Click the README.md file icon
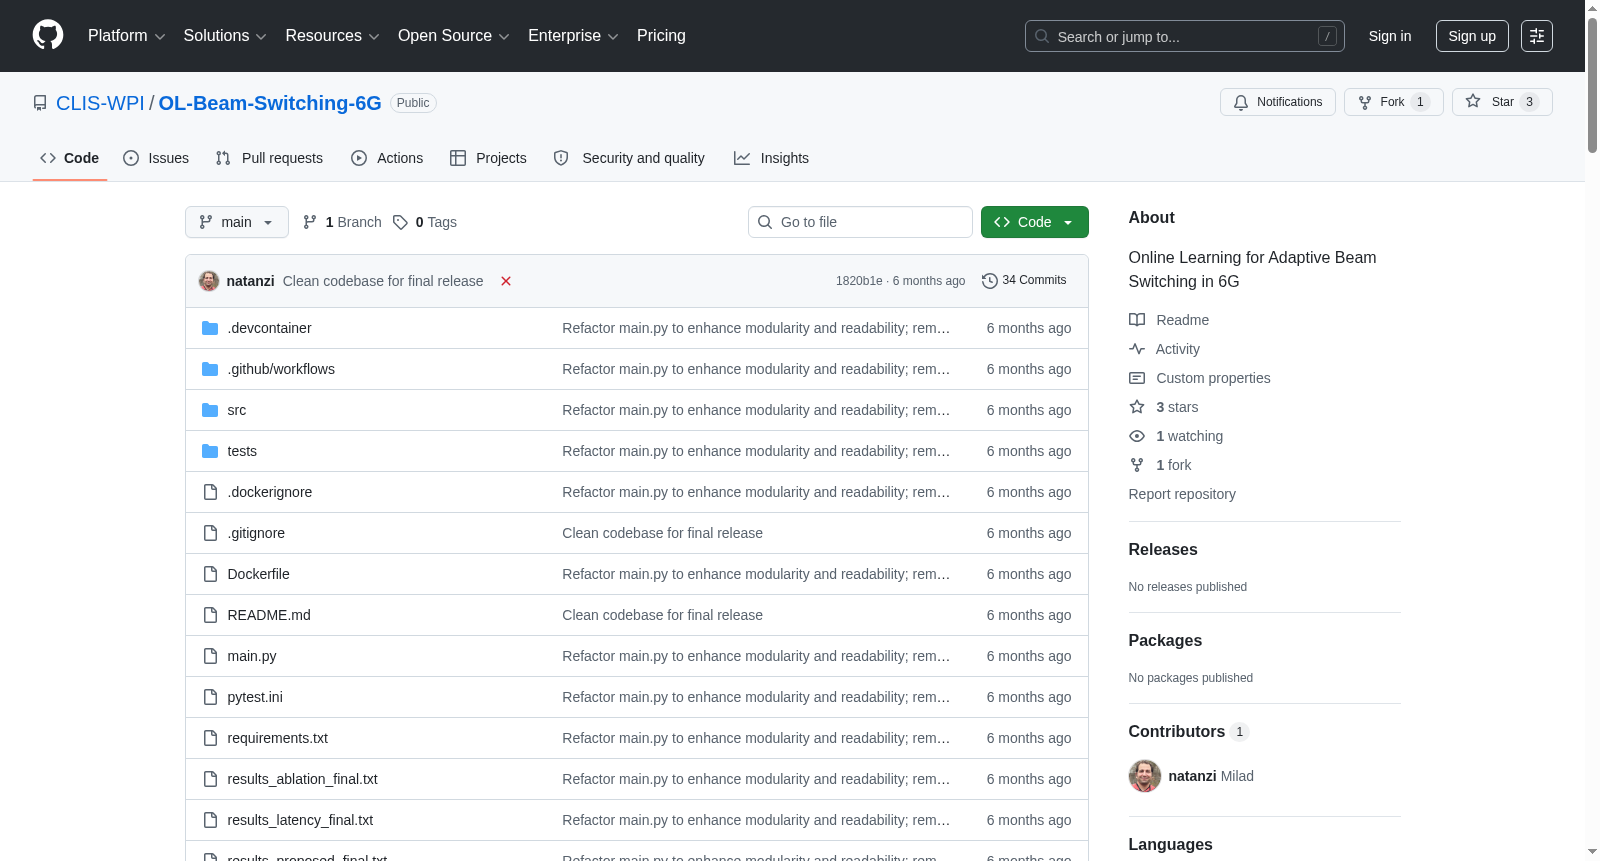 click(210, 615)
